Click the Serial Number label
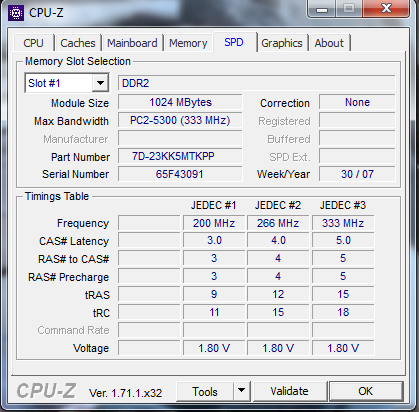Screen dimensions: 419x412 click(x=76, y=174)
